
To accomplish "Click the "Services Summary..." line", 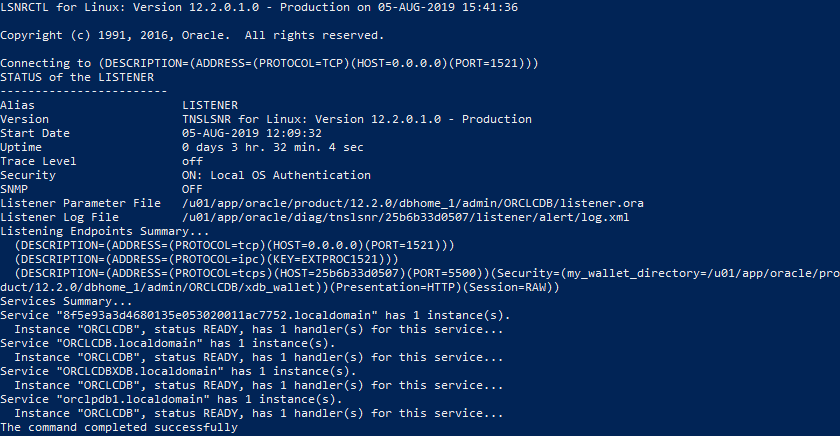I will 66,301.
